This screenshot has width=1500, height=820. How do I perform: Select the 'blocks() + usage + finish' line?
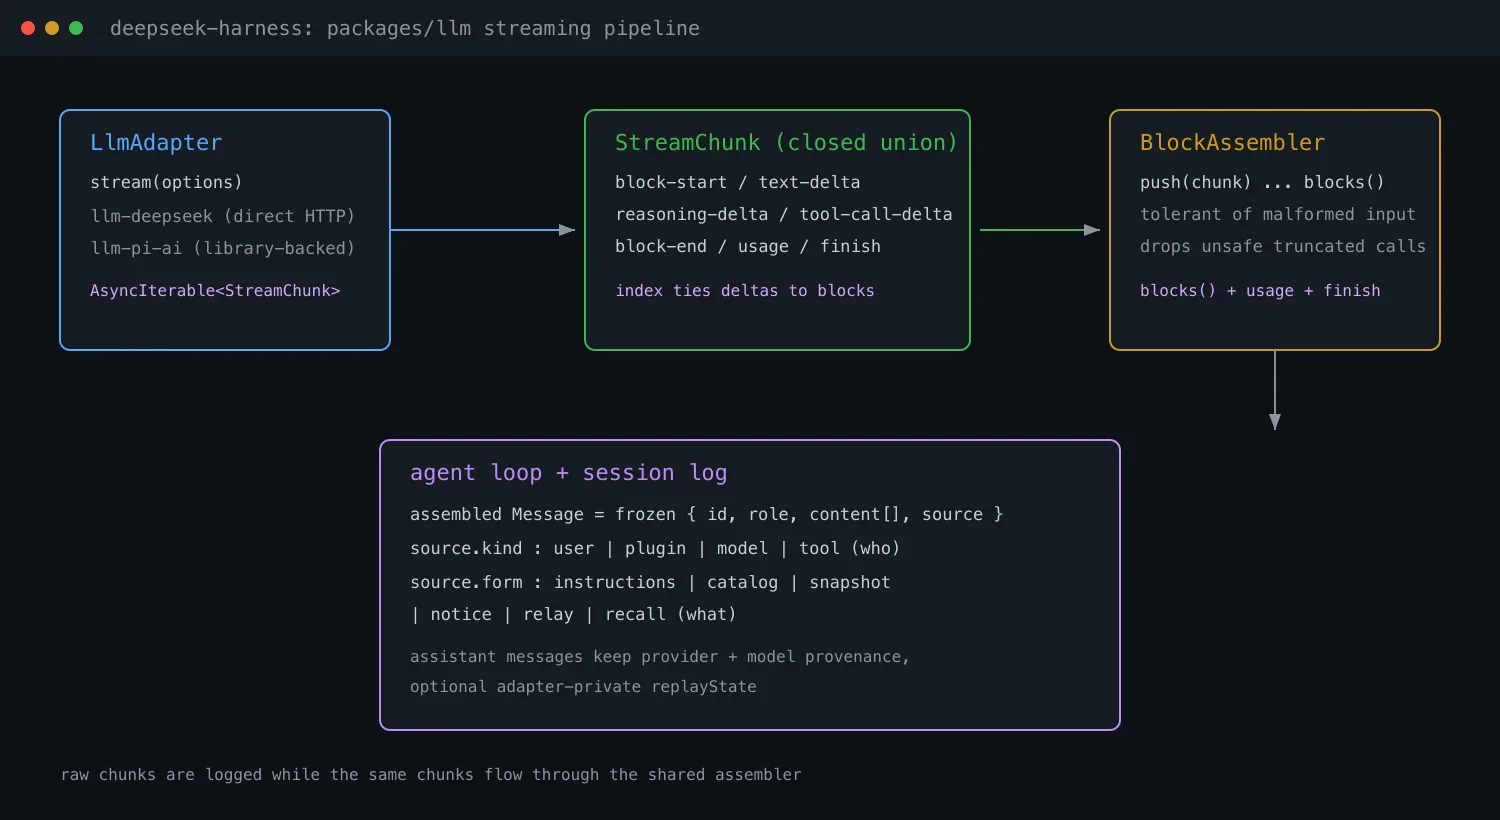coord(1260,290)
